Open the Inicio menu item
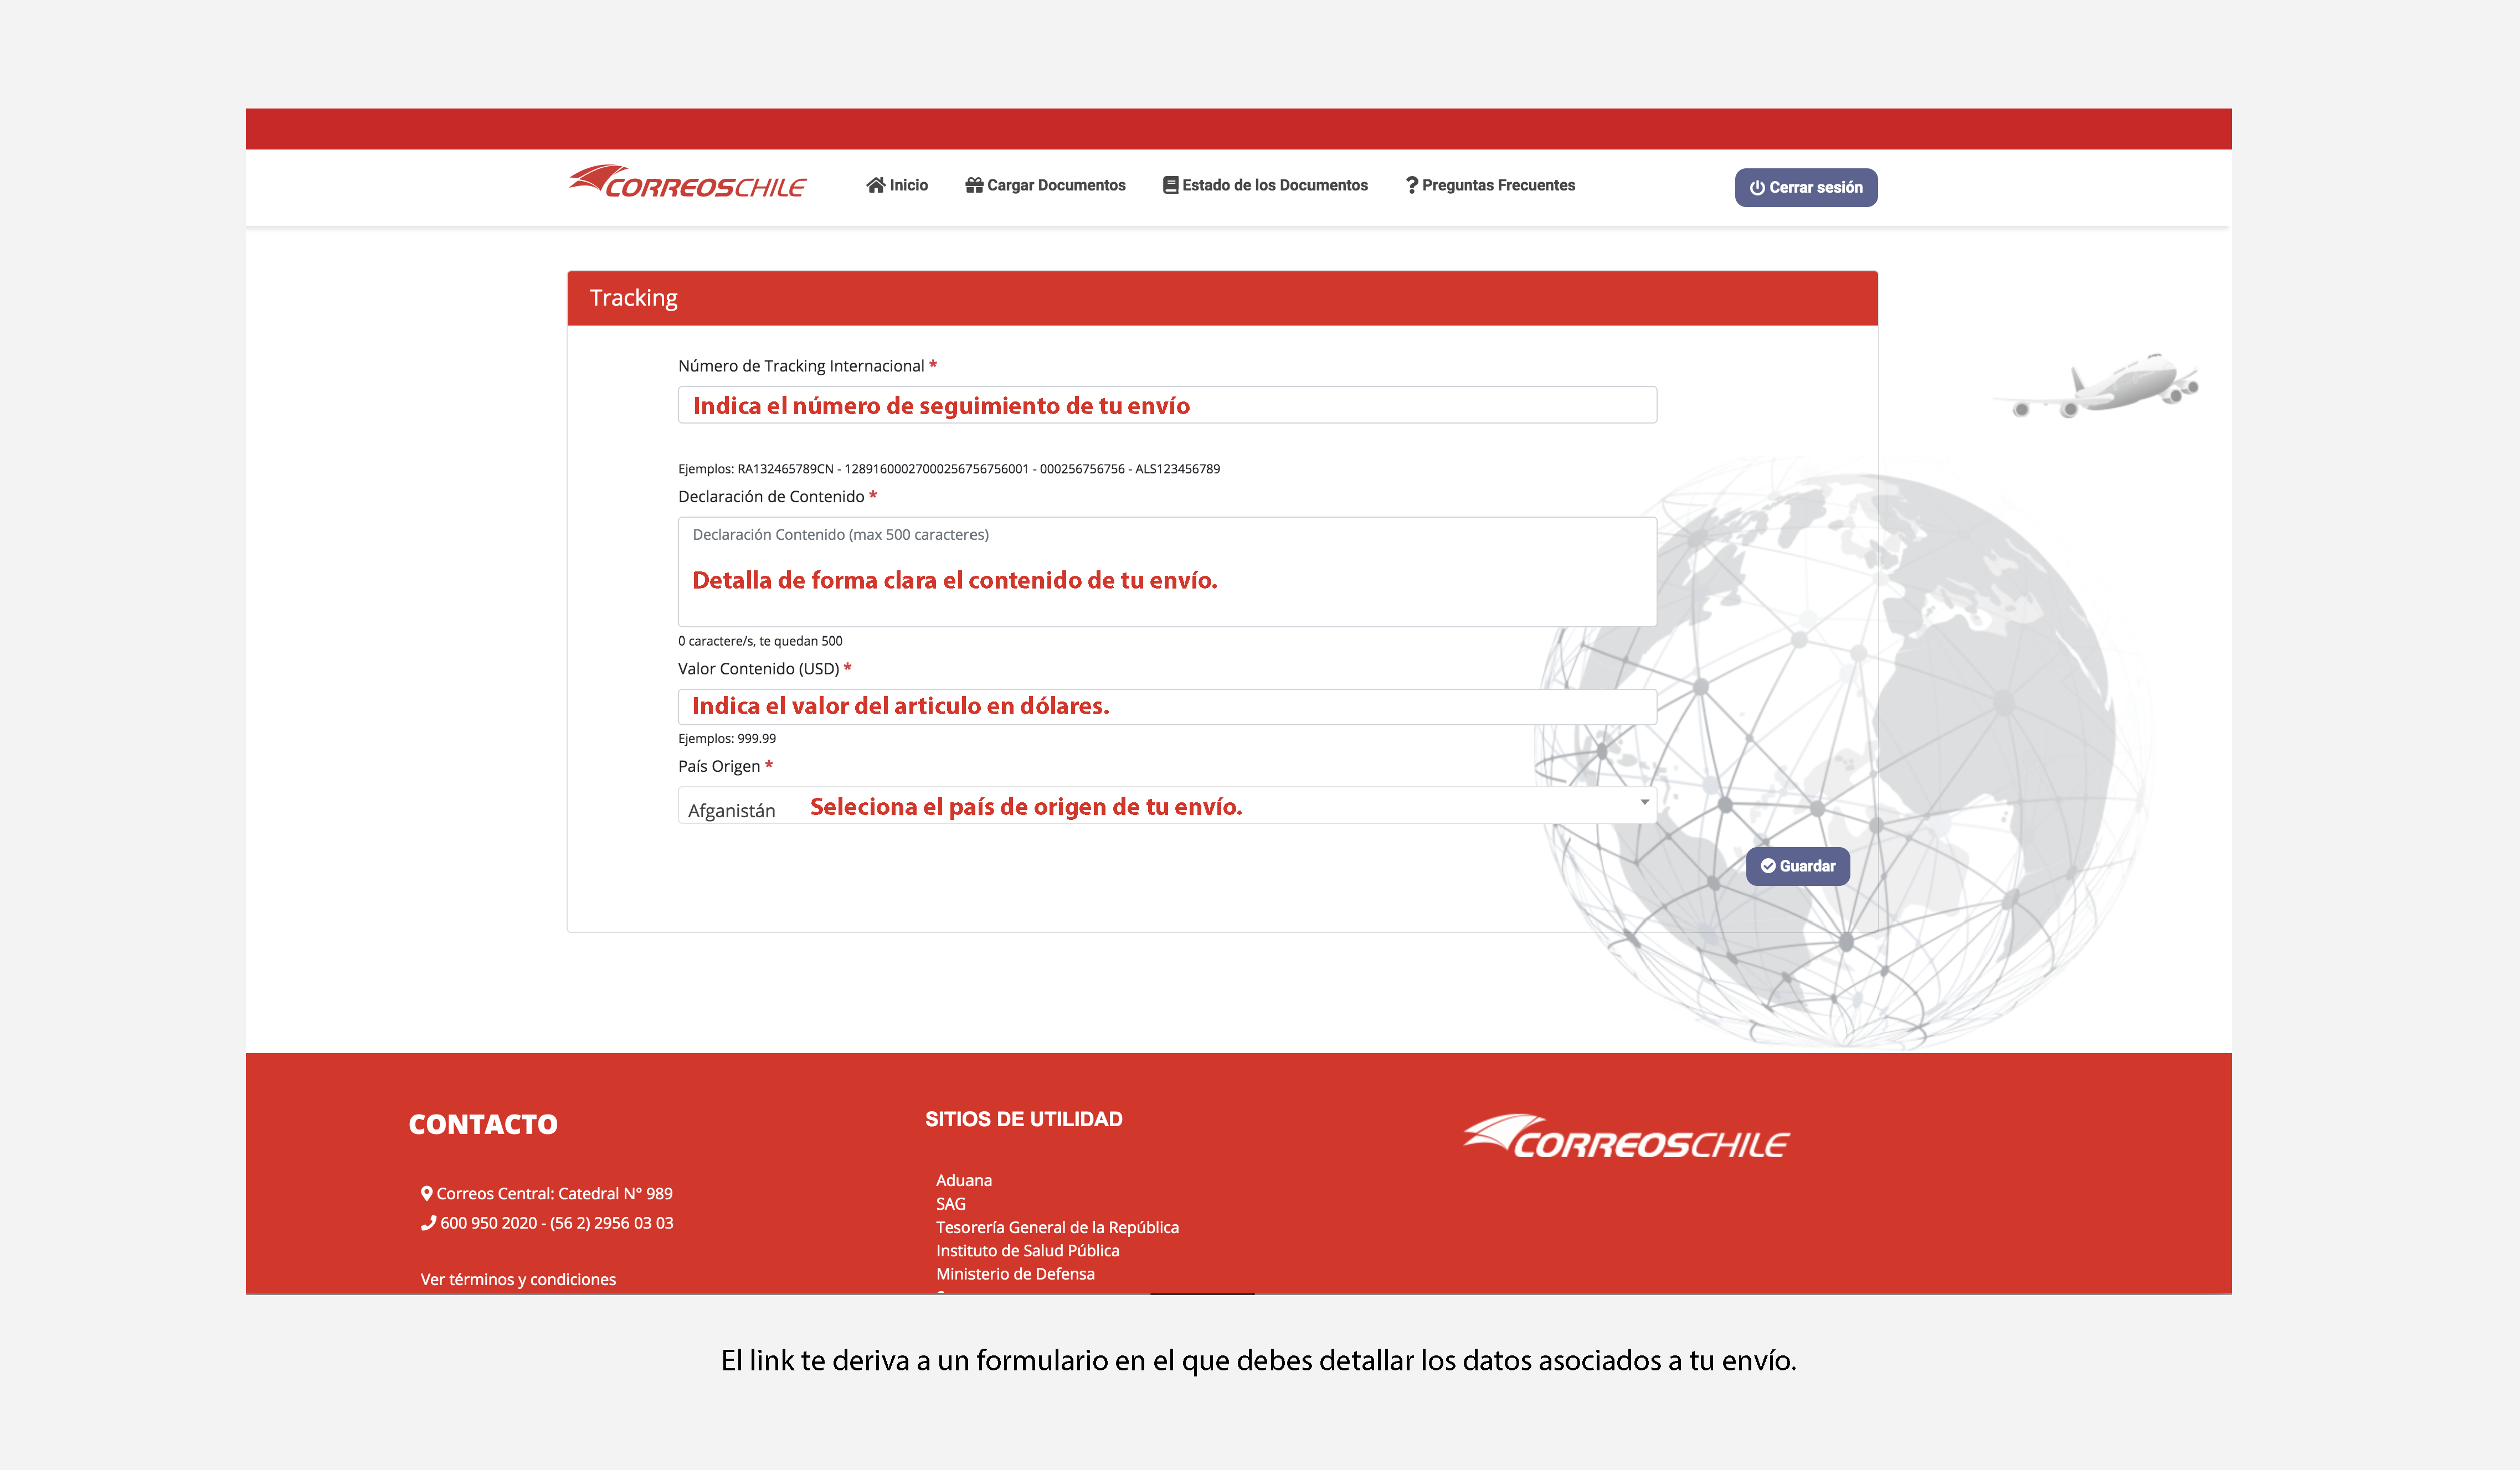This screenshot has width=2520, height=1470. 908,185
